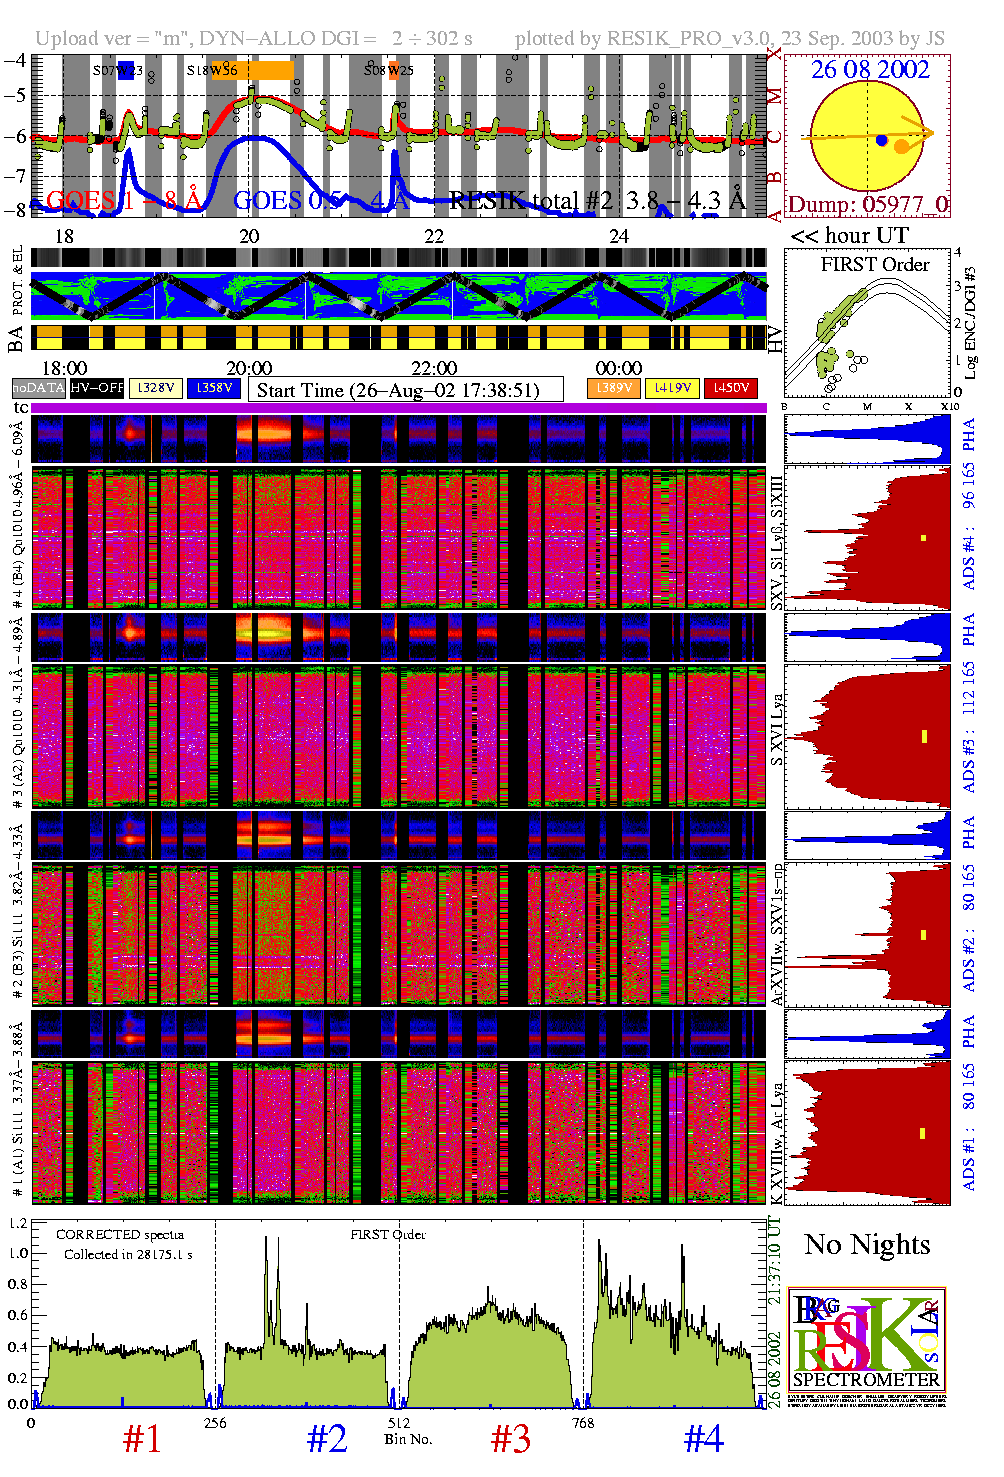Viewport: 1004px width, 1477px height.
Task: Click the Start Time text box
Action: [405, 390]
